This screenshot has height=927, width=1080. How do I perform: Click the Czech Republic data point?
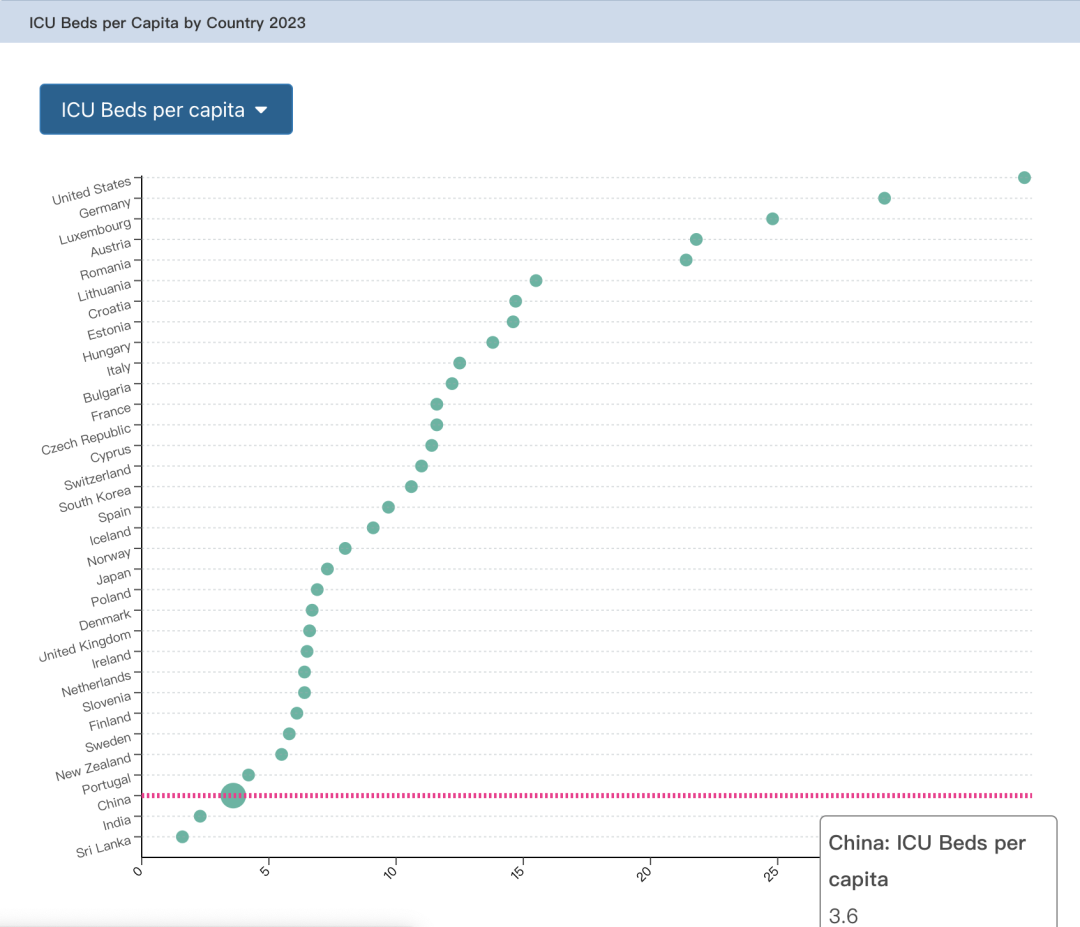[x=437, y=425]
